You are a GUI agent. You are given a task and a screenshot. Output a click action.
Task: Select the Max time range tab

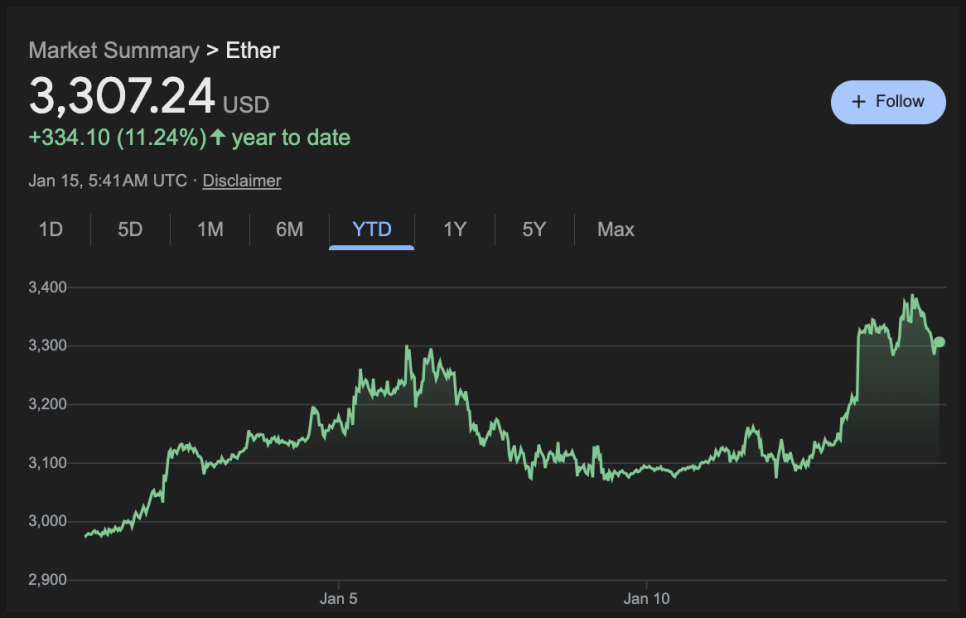pos(615,230)
